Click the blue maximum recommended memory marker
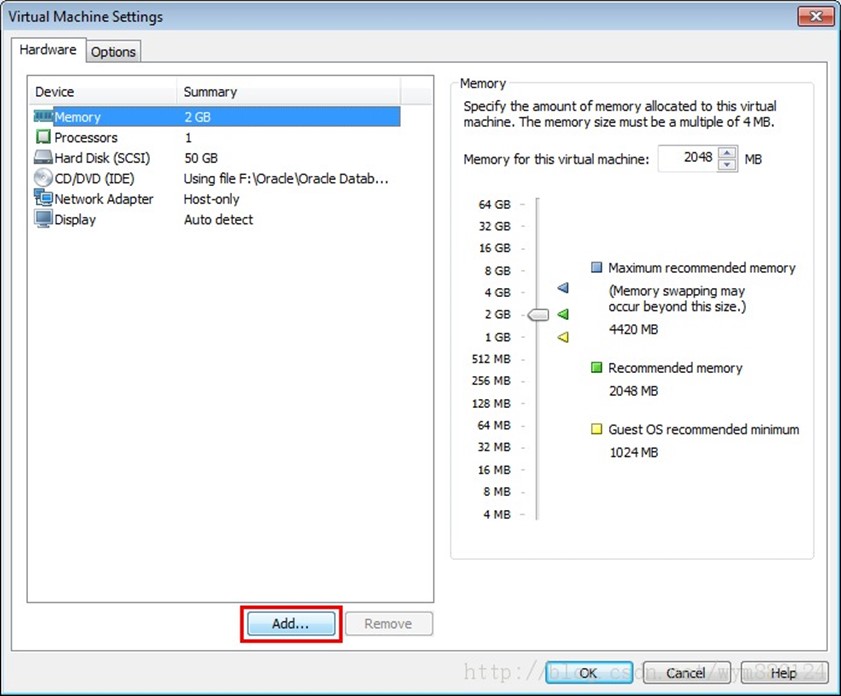The image size is (841, 696). [x=563, y=288]
